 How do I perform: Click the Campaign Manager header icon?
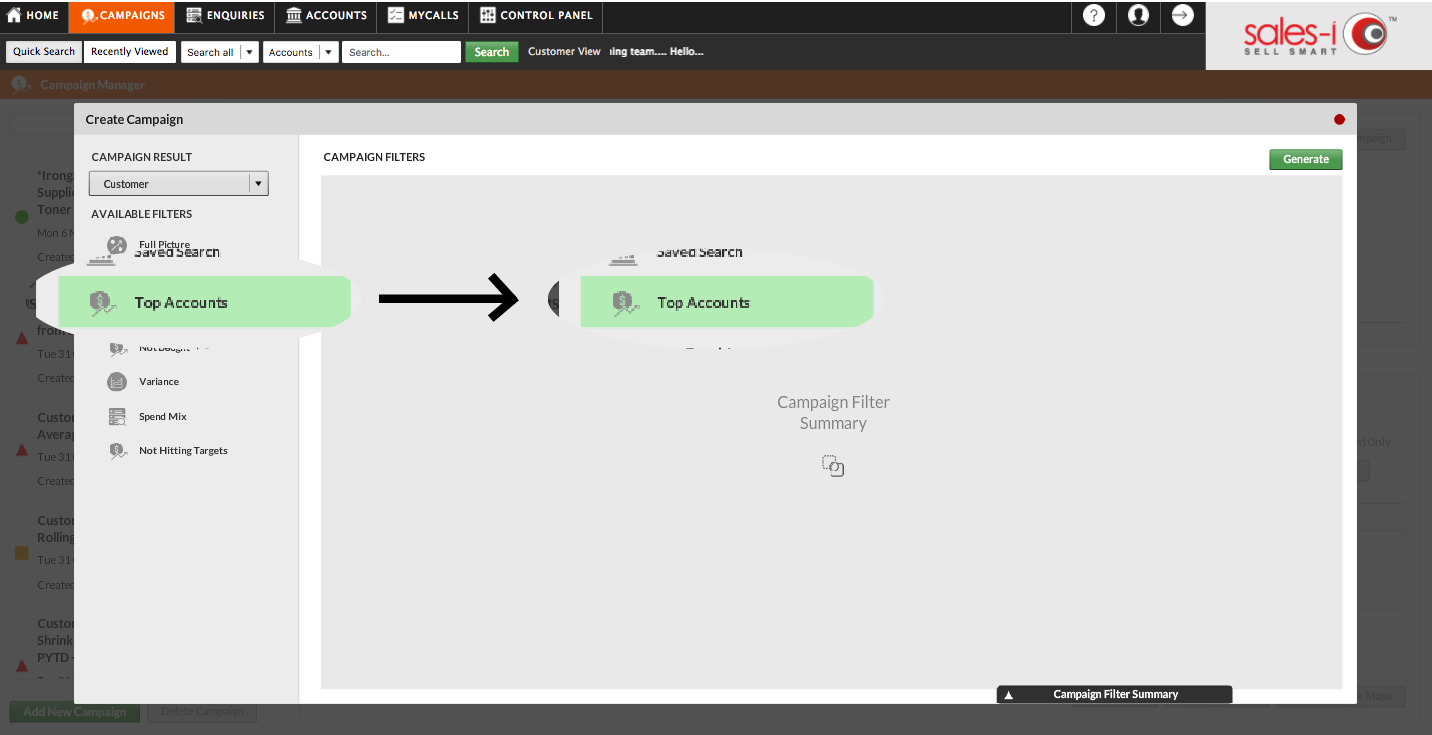pos(20,84)
